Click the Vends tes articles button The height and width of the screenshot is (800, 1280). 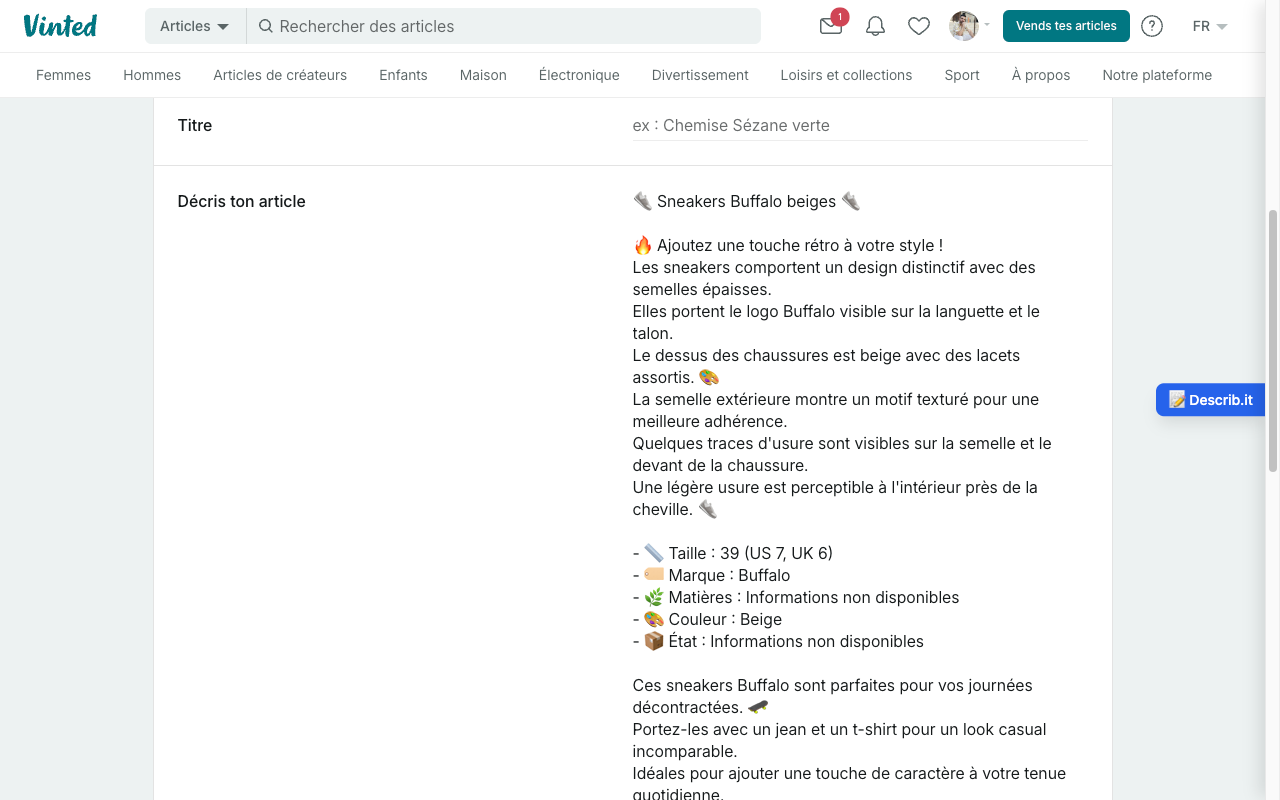coord(1066,26)
